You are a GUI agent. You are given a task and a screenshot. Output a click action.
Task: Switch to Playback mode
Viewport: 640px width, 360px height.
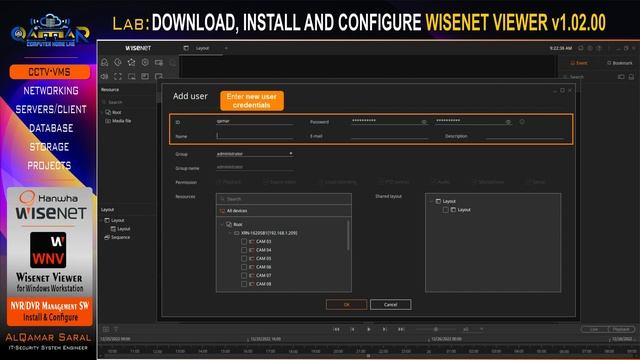click(x=621, y=329)
